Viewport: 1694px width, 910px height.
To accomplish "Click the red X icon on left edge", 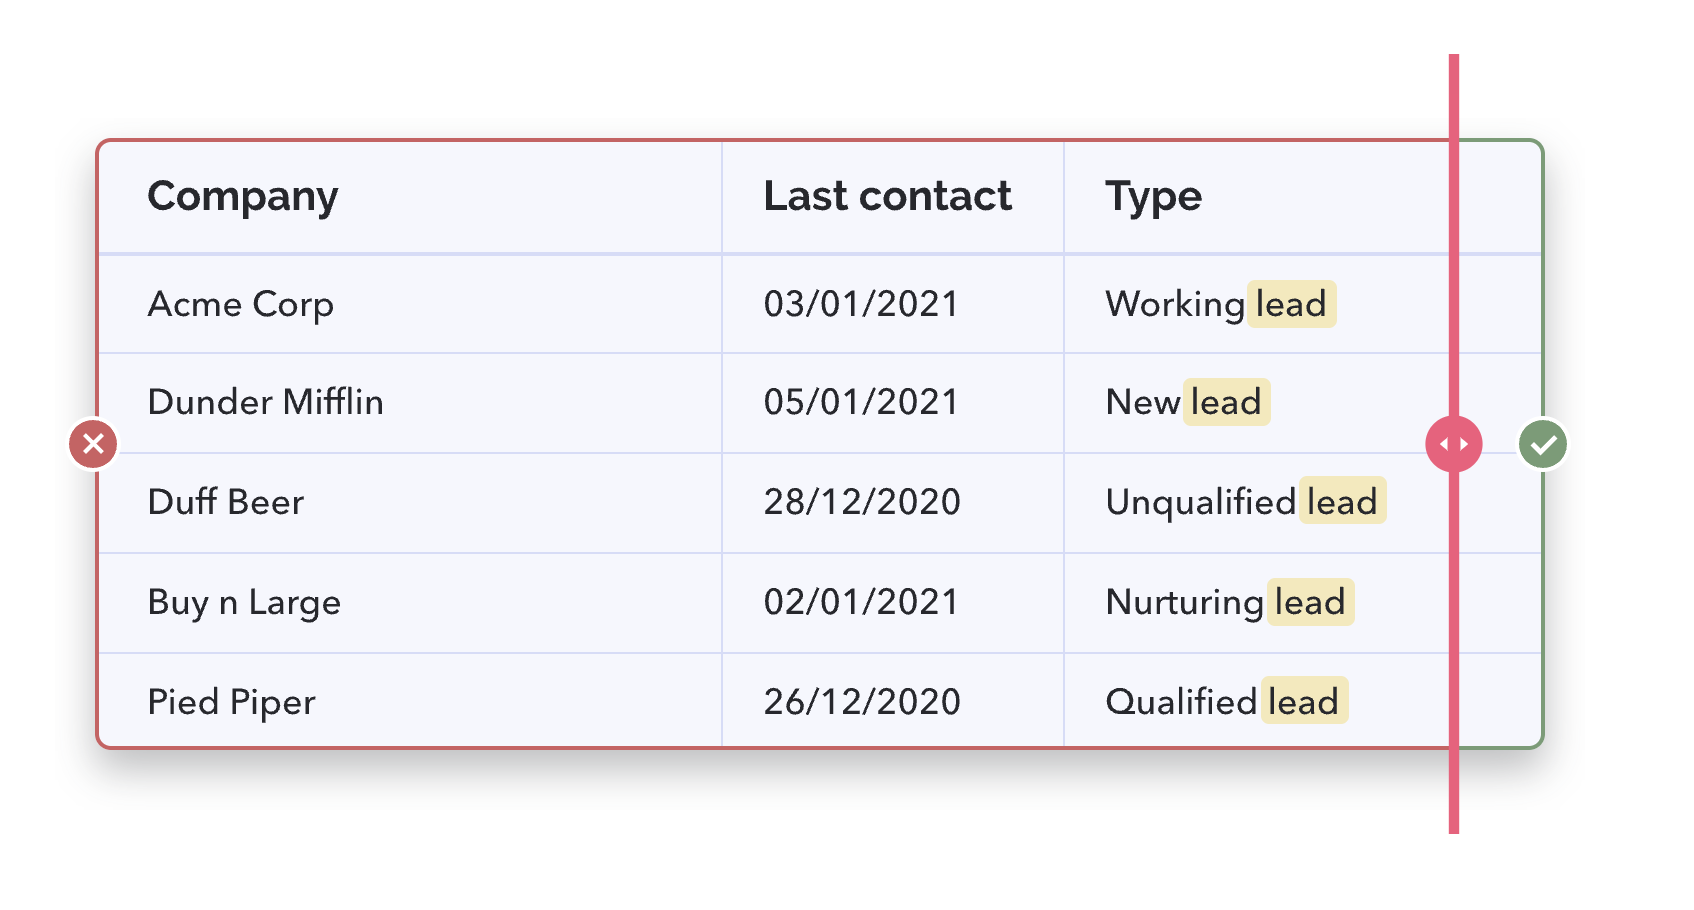I will 93,443.
